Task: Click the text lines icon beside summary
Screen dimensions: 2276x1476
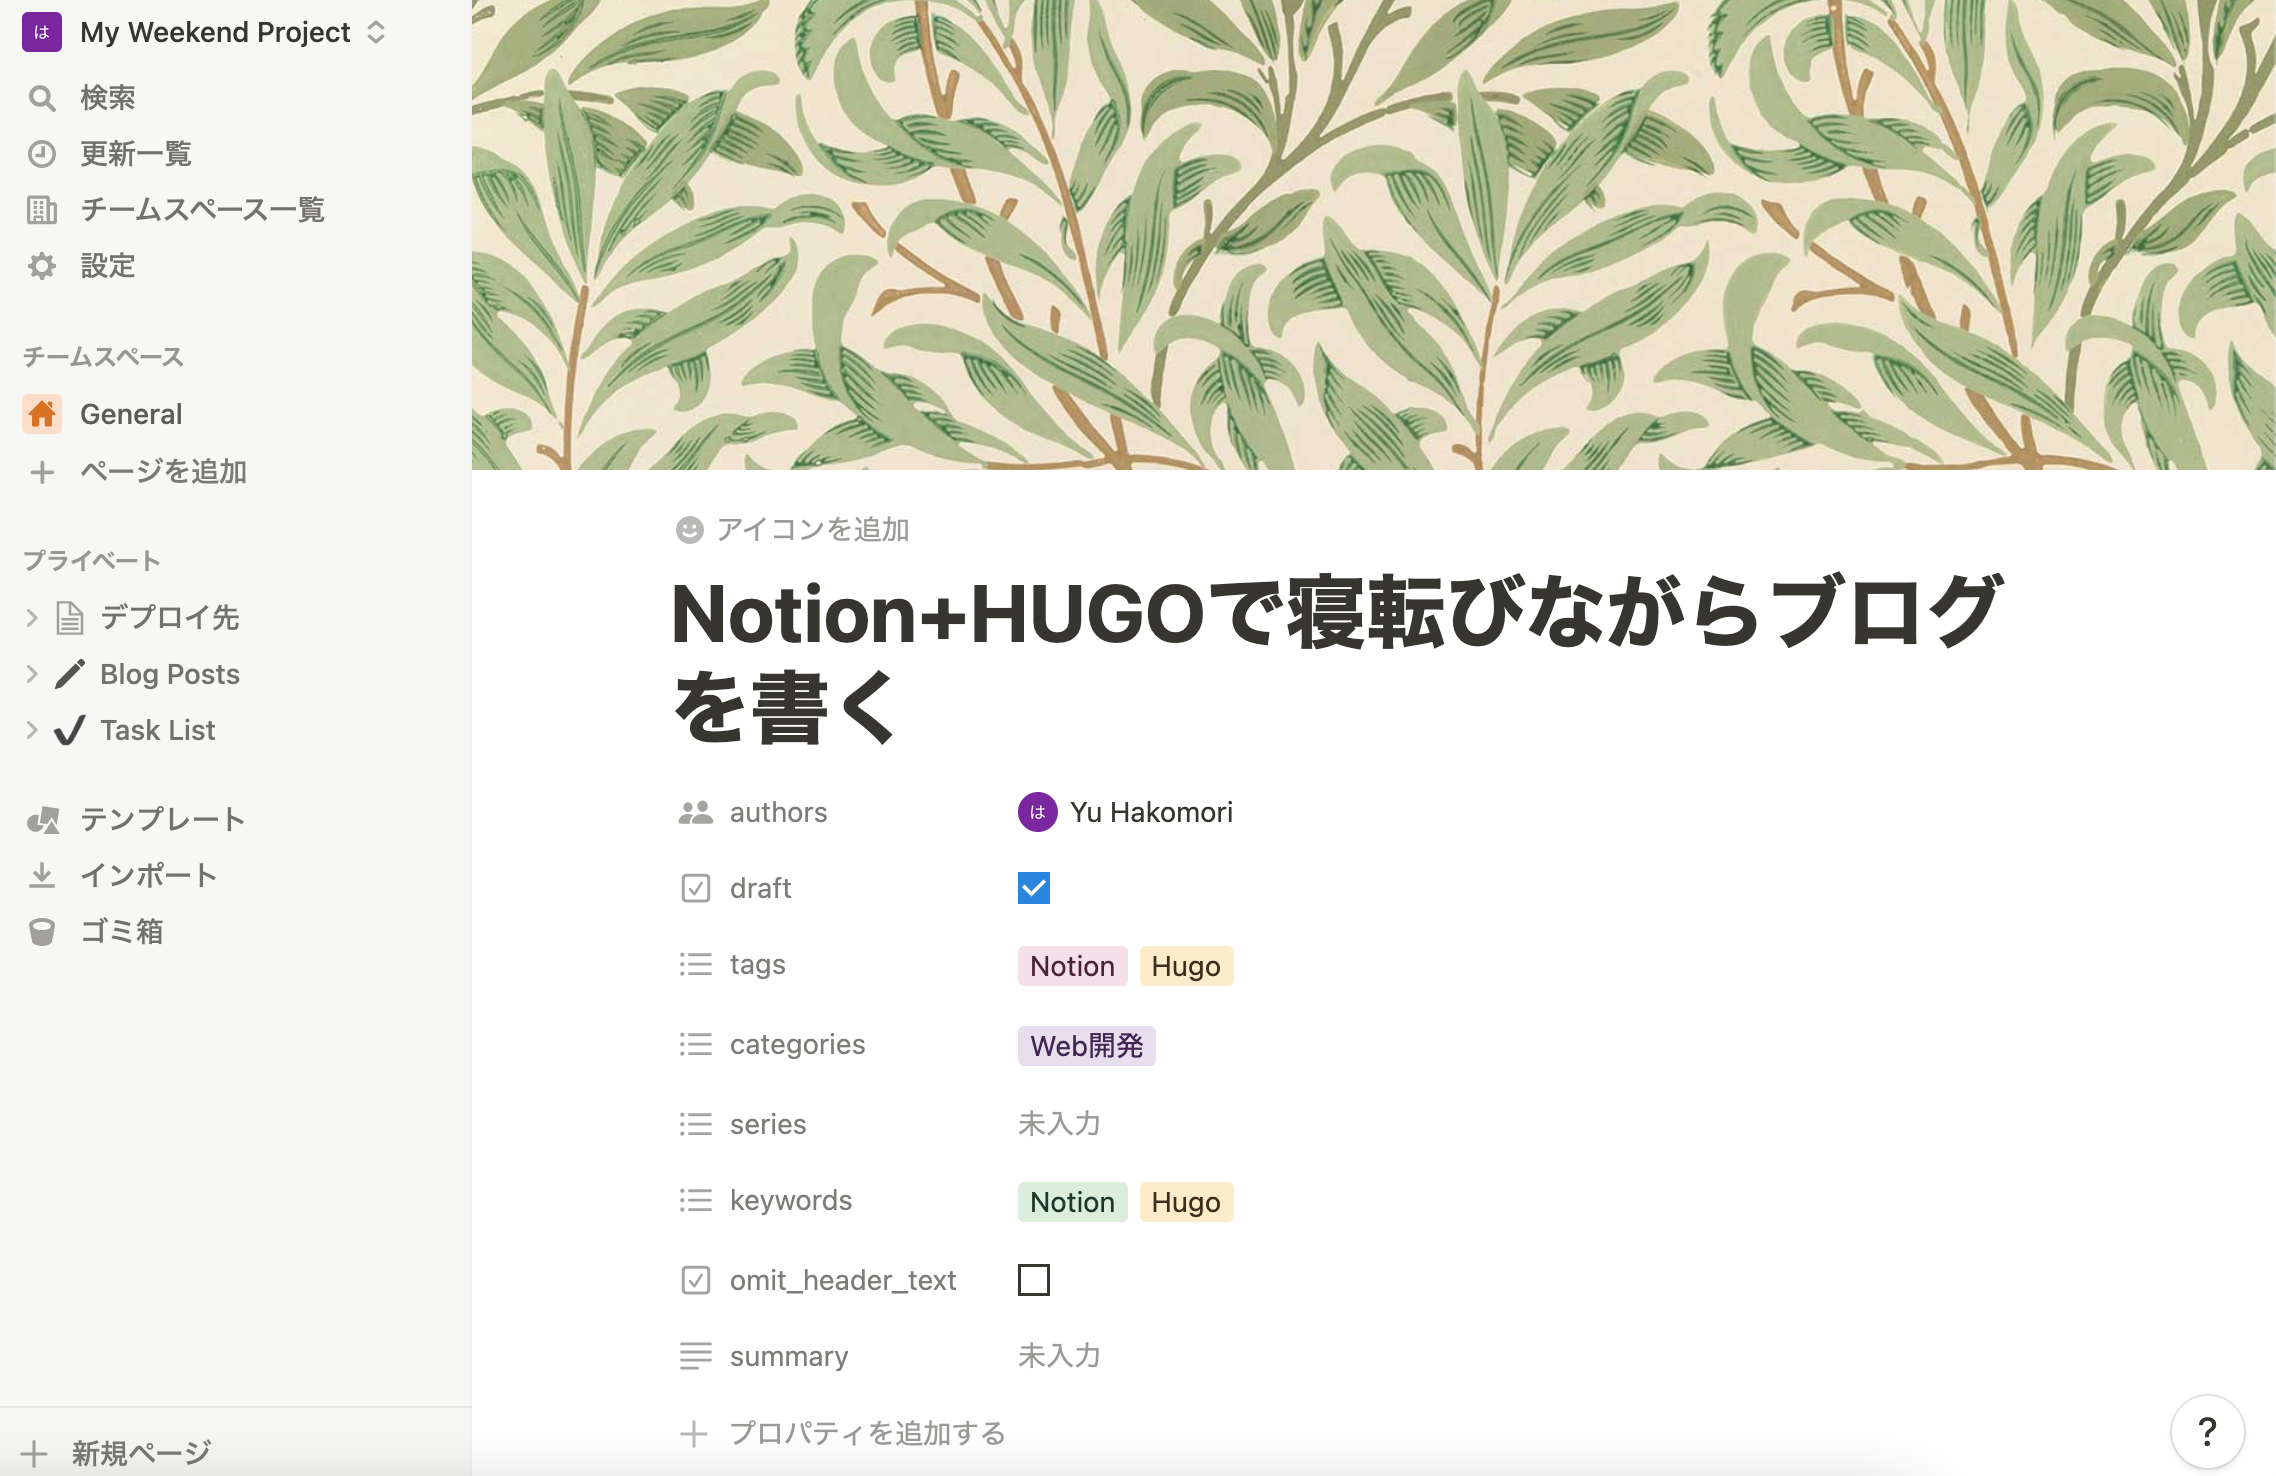Action: (696, 1356)
